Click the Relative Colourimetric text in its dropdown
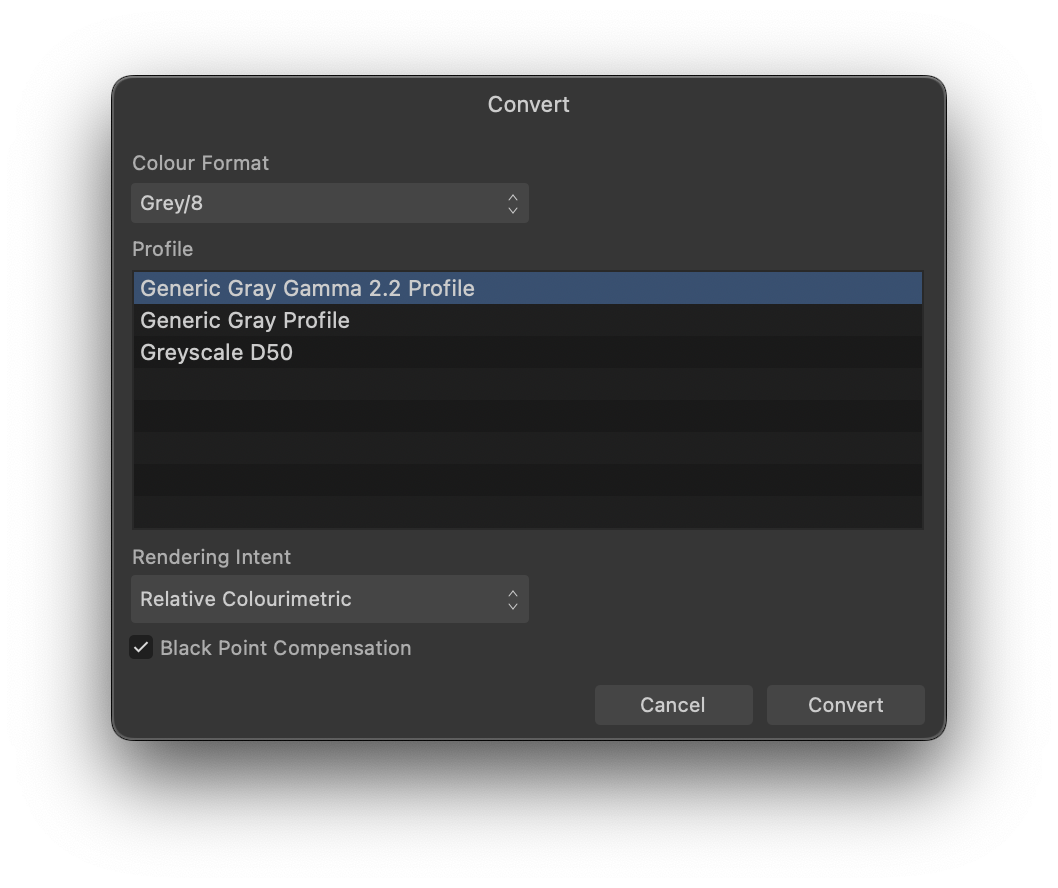 pos(246,599)
